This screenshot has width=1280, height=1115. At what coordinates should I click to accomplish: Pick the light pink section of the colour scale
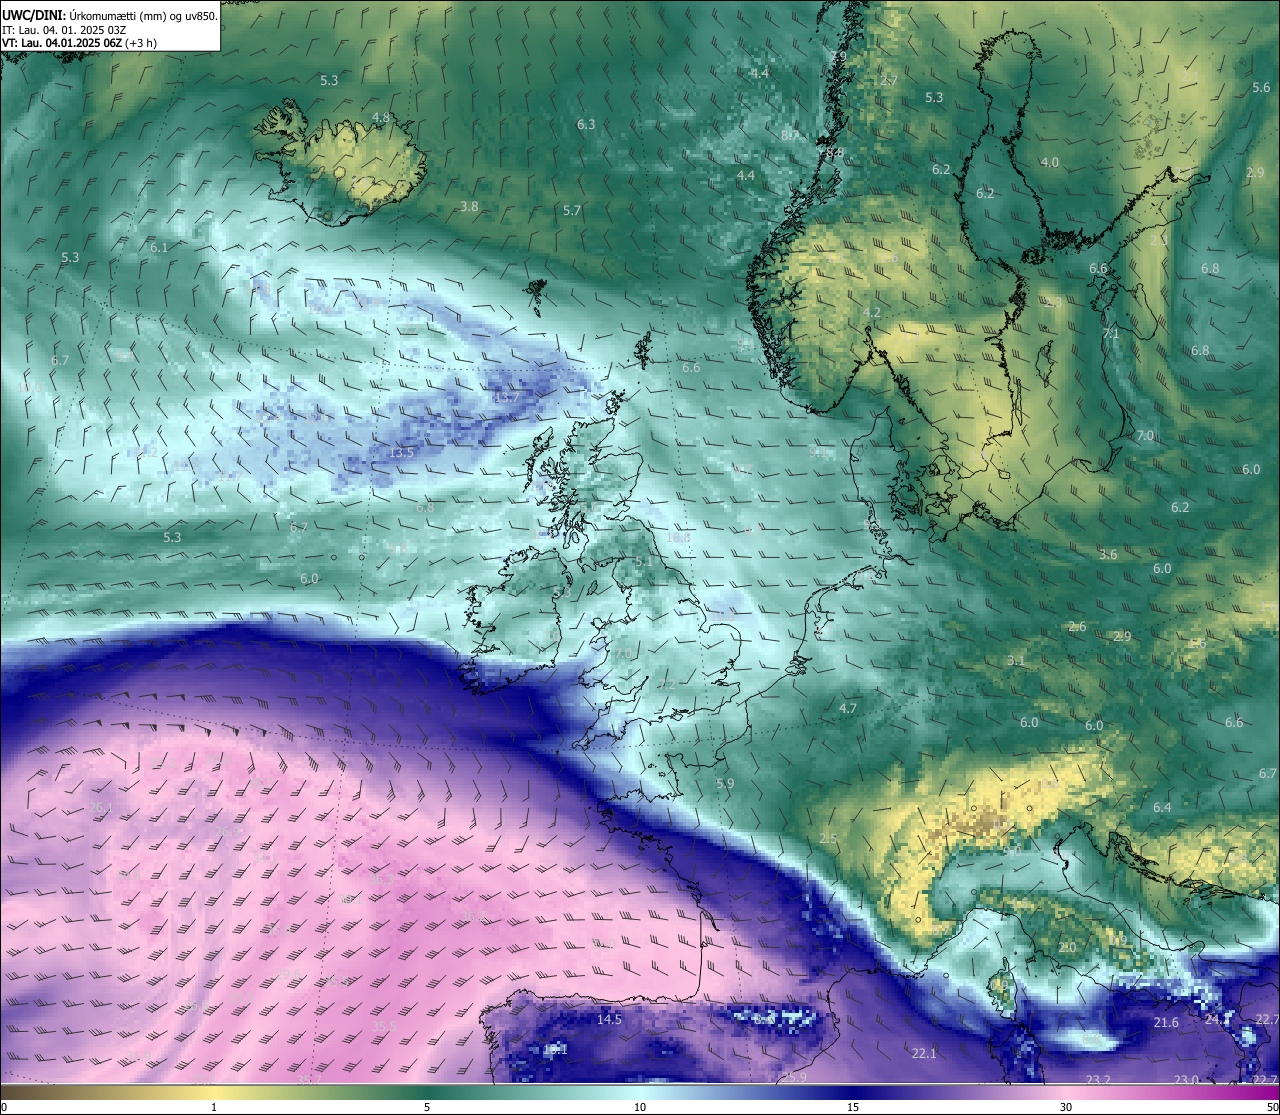(x=1066, y=1092)
